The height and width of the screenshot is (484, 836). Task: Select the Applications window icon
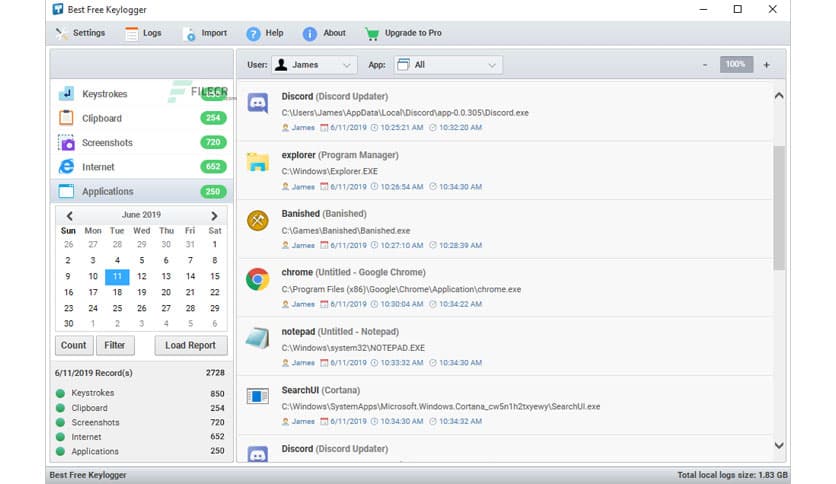tap(66, 191)
